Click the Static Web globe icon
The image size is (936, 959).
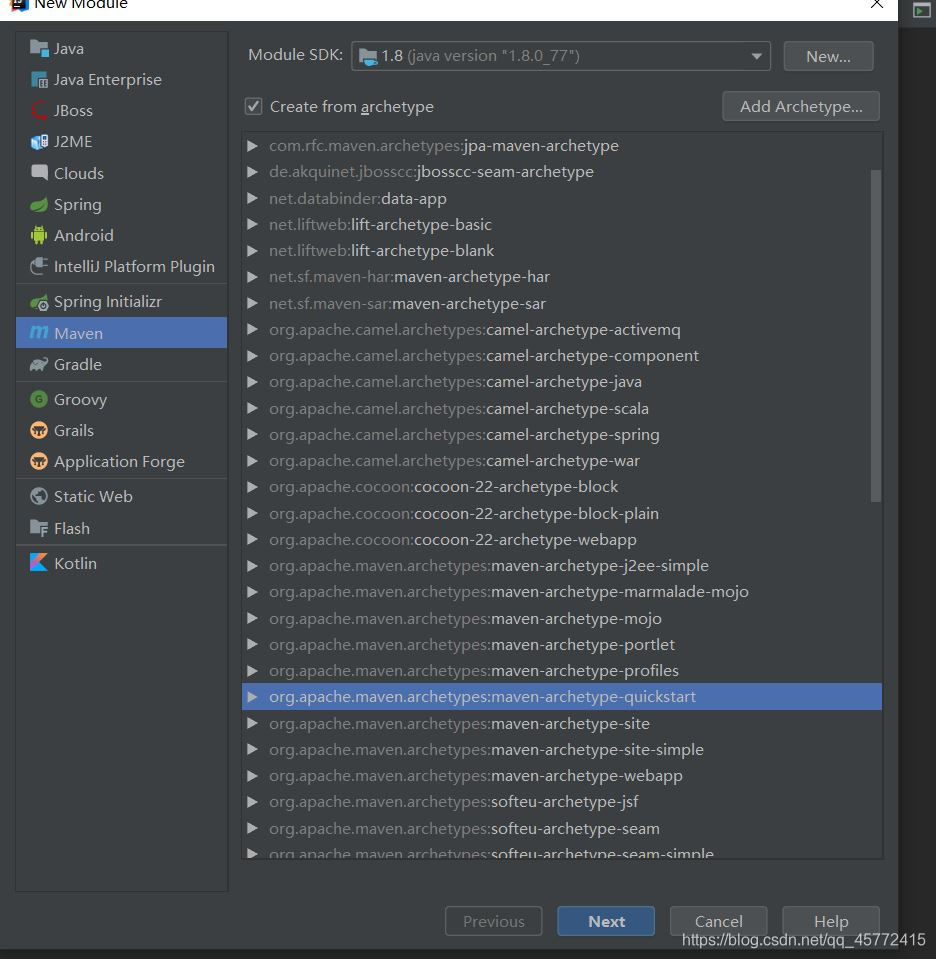point(39,496)
